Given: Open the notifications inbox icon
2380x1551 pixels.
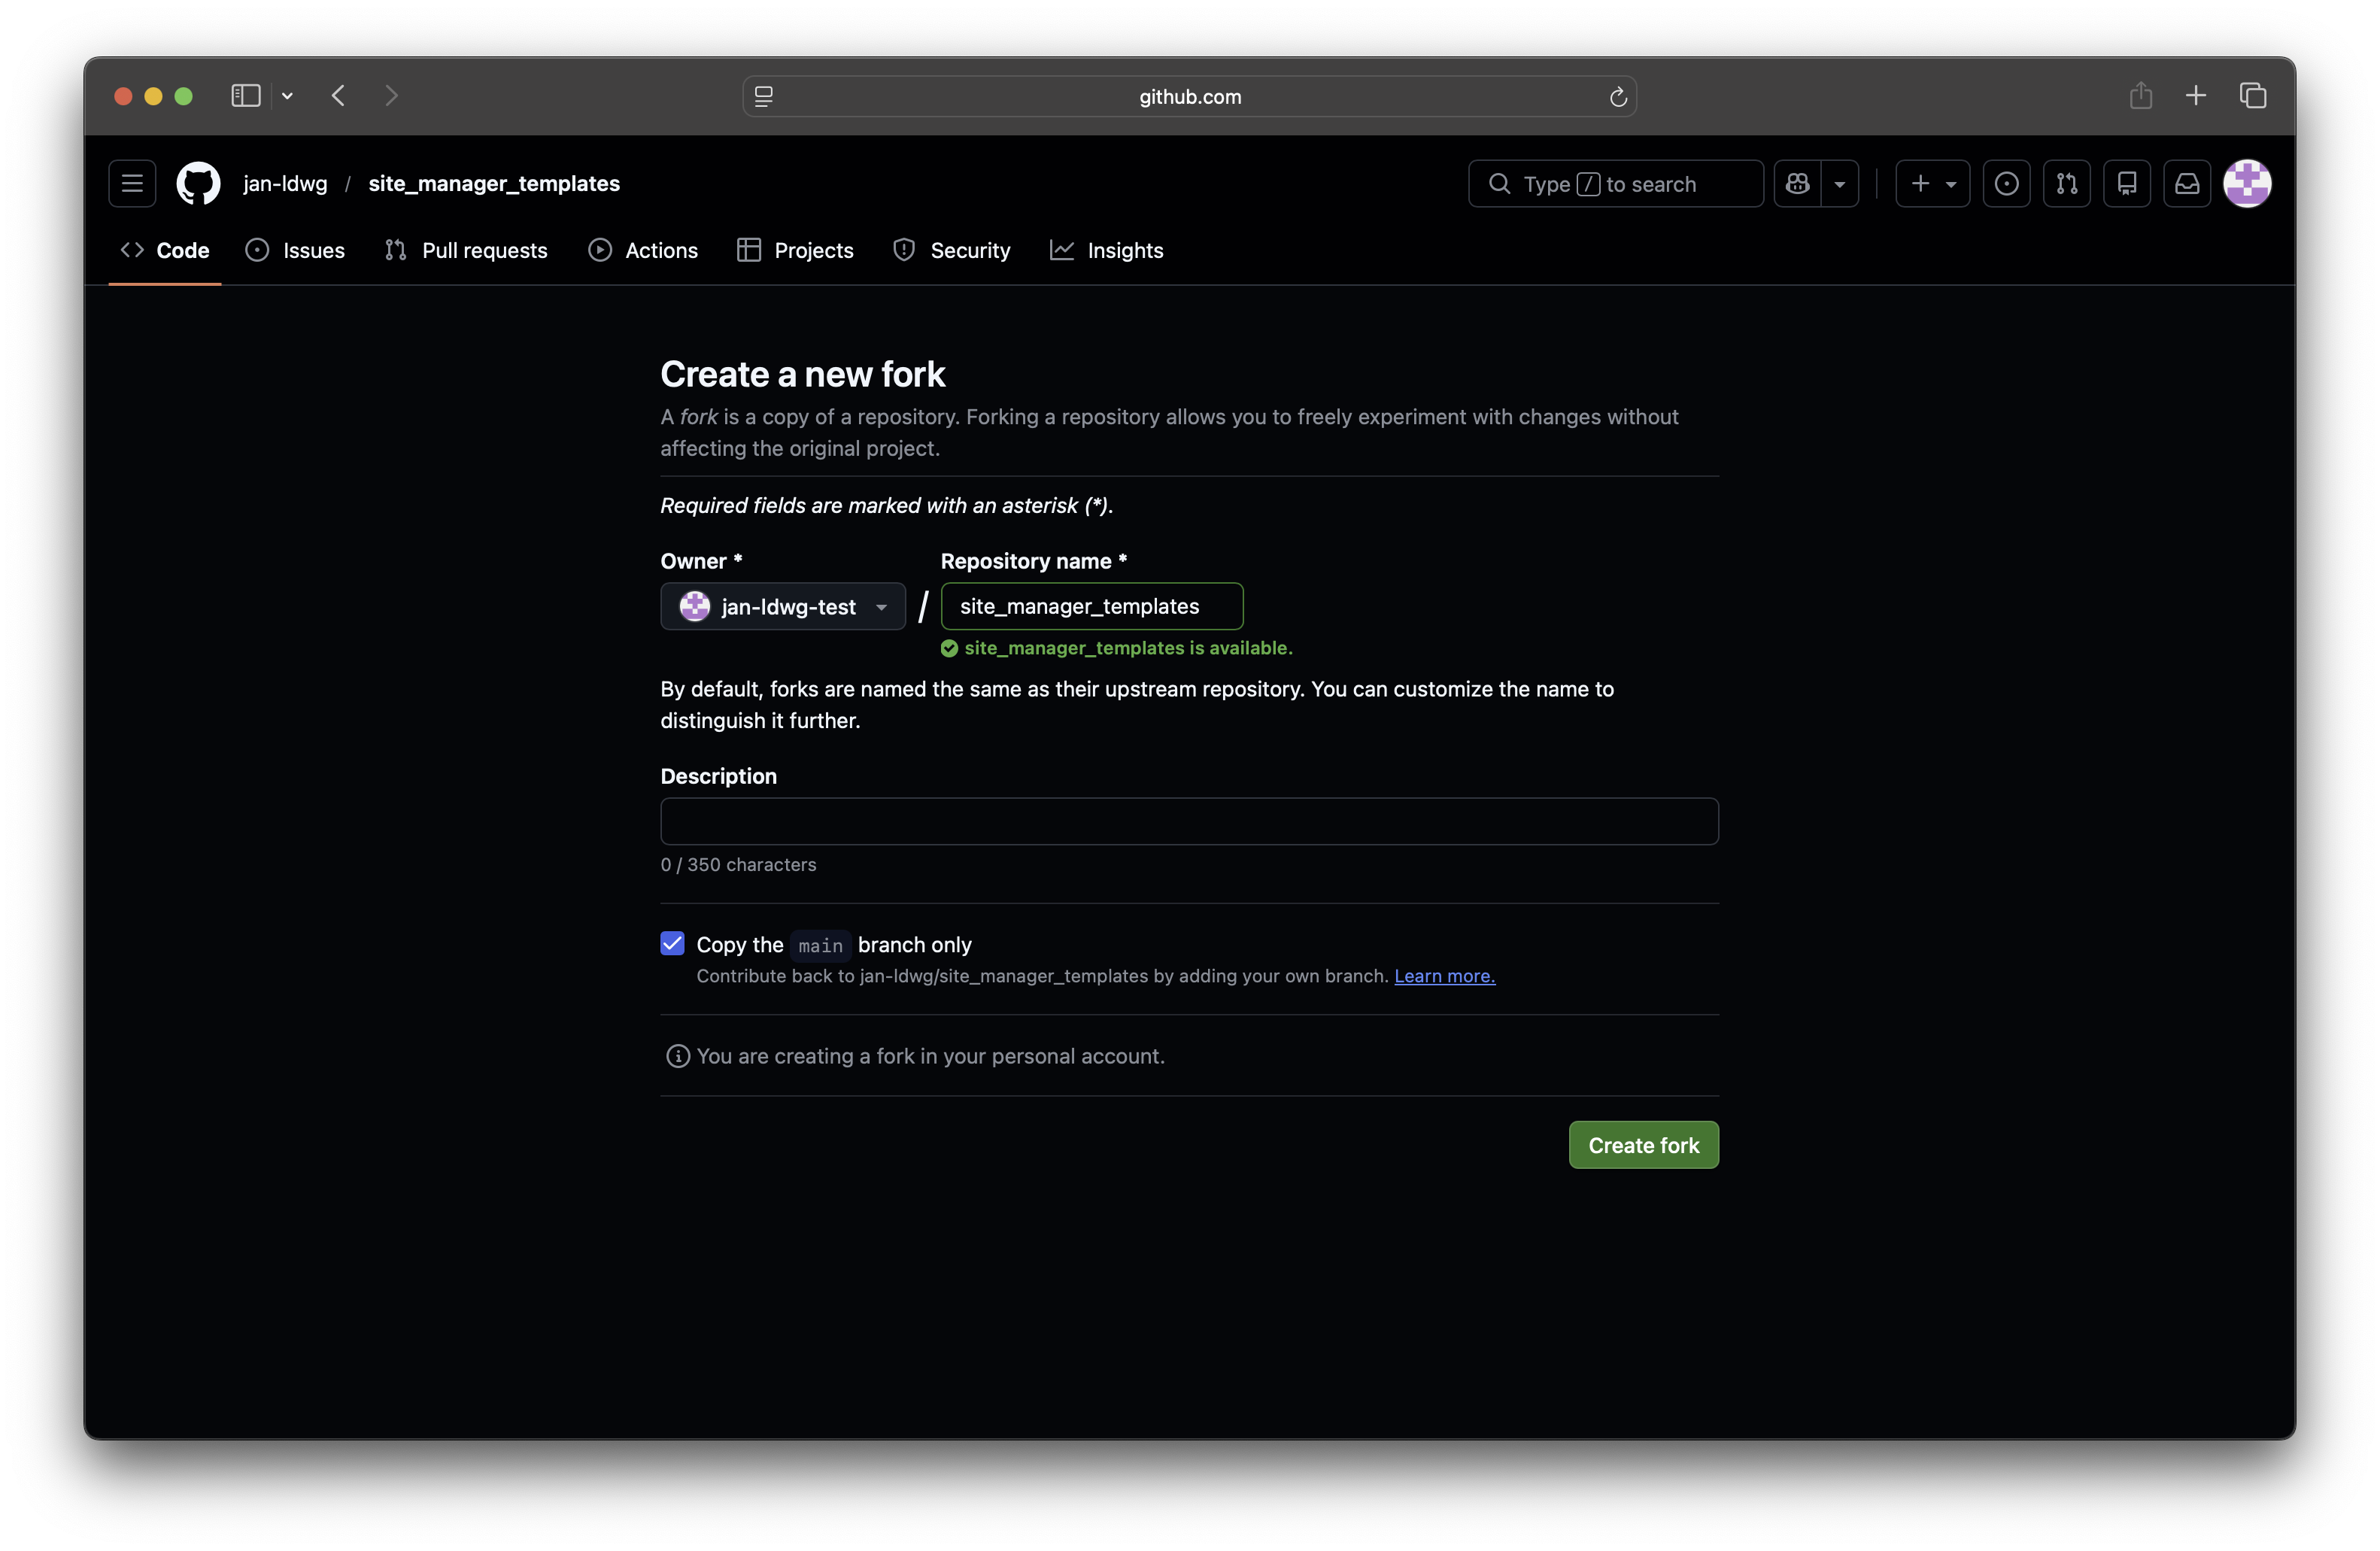Looking at the screenshot, I should (2187, 184).
